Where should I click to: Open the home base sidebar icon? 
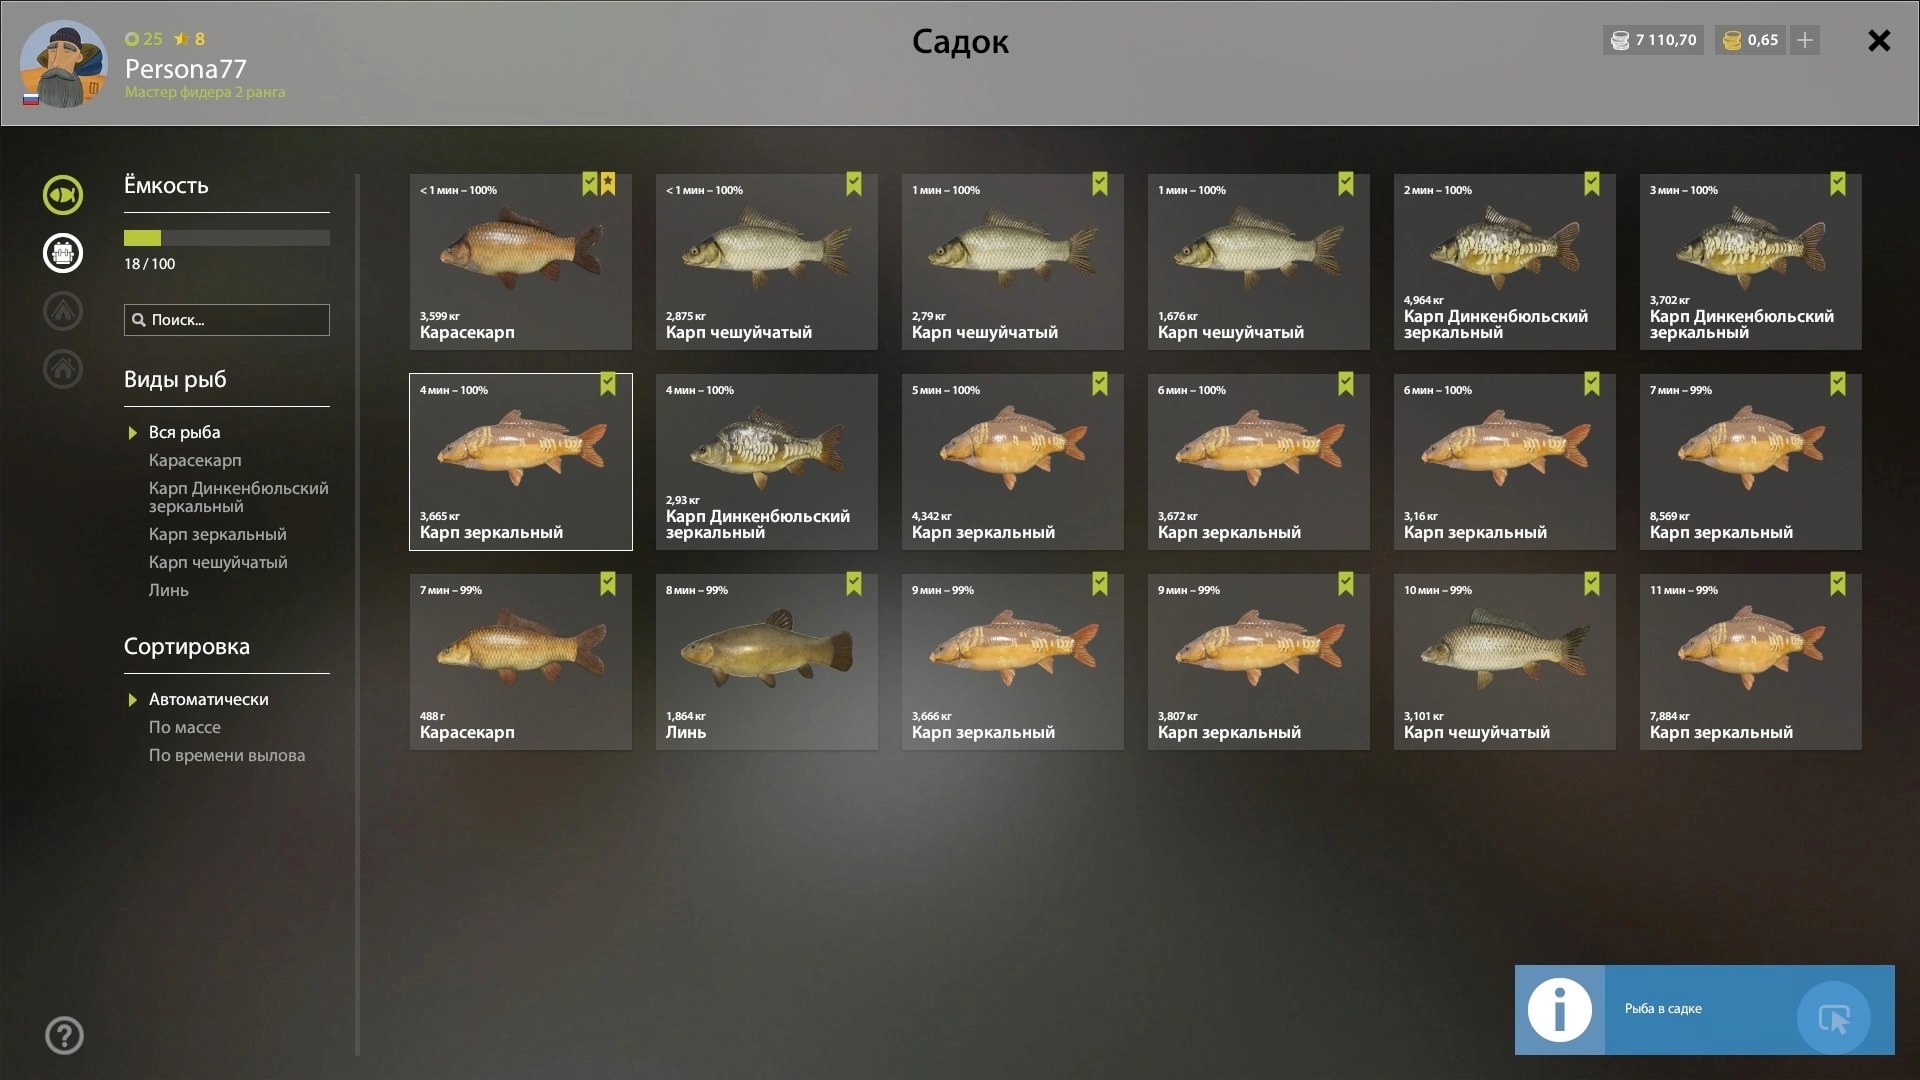tap(63, 368)
